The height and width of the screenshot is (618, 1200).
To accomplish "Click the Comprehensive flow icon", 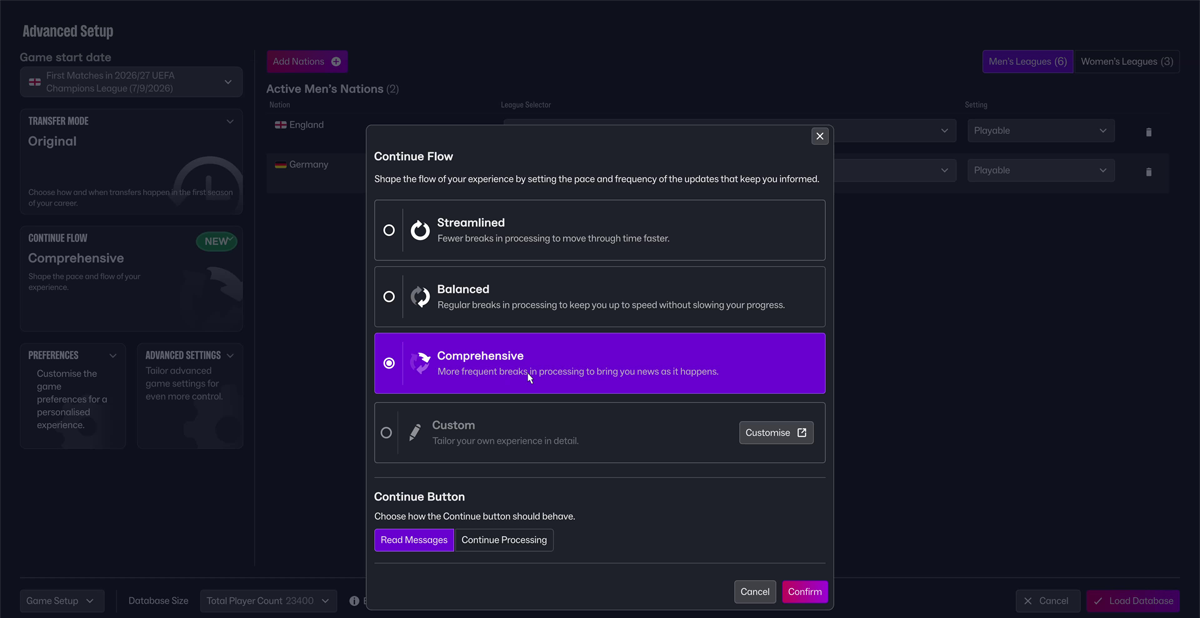I will (x=420, y=363).
